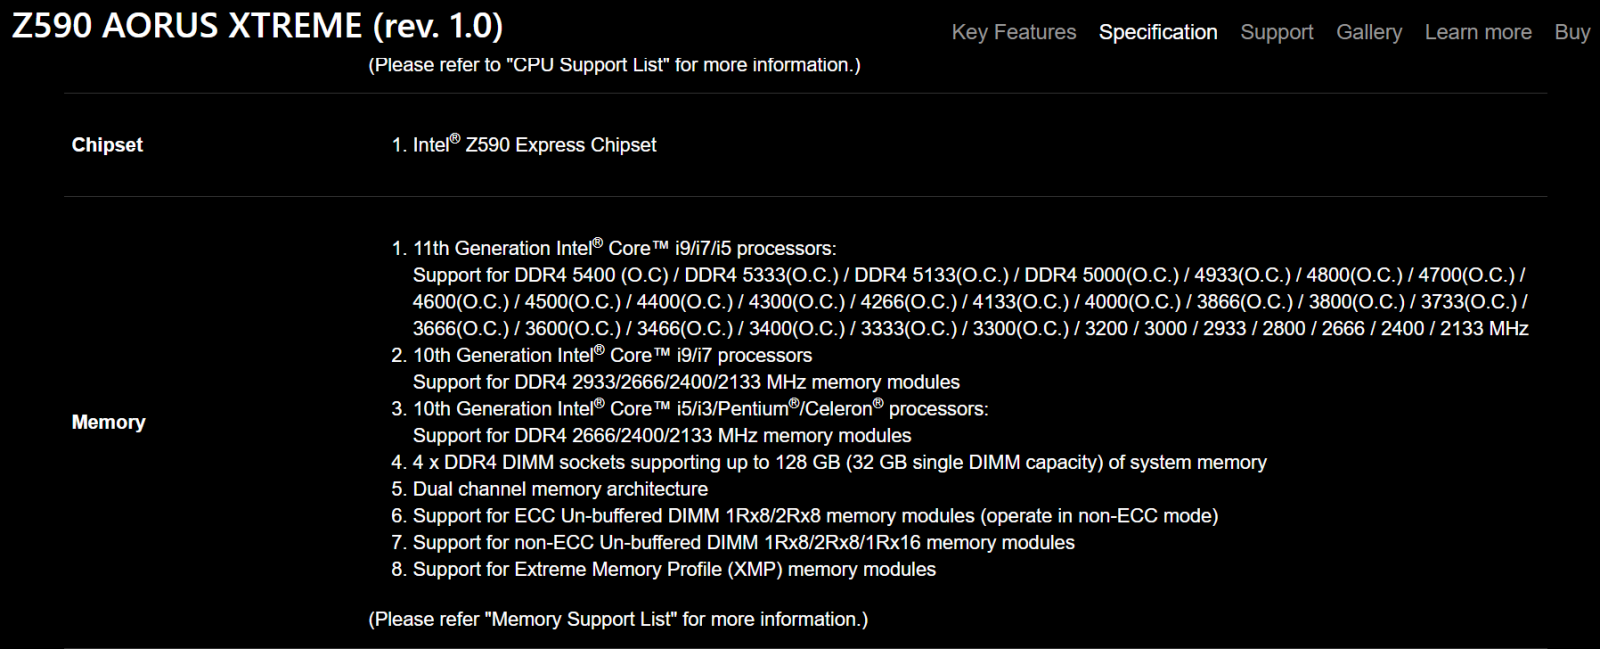This screenshot has width=1600, height=649.
Task: Click the Dual channel memory architecture line
Action: pyautogui.click(x=560, y=489)
